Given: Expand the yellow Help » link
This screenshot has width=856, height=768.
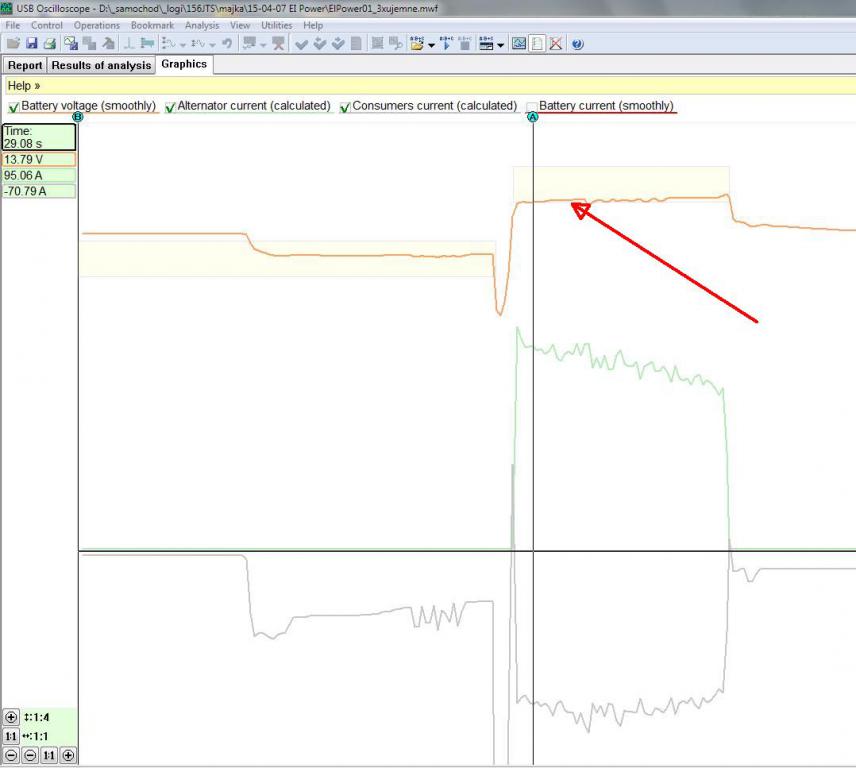Looking at the screenshot, I should tap(23, 86).
